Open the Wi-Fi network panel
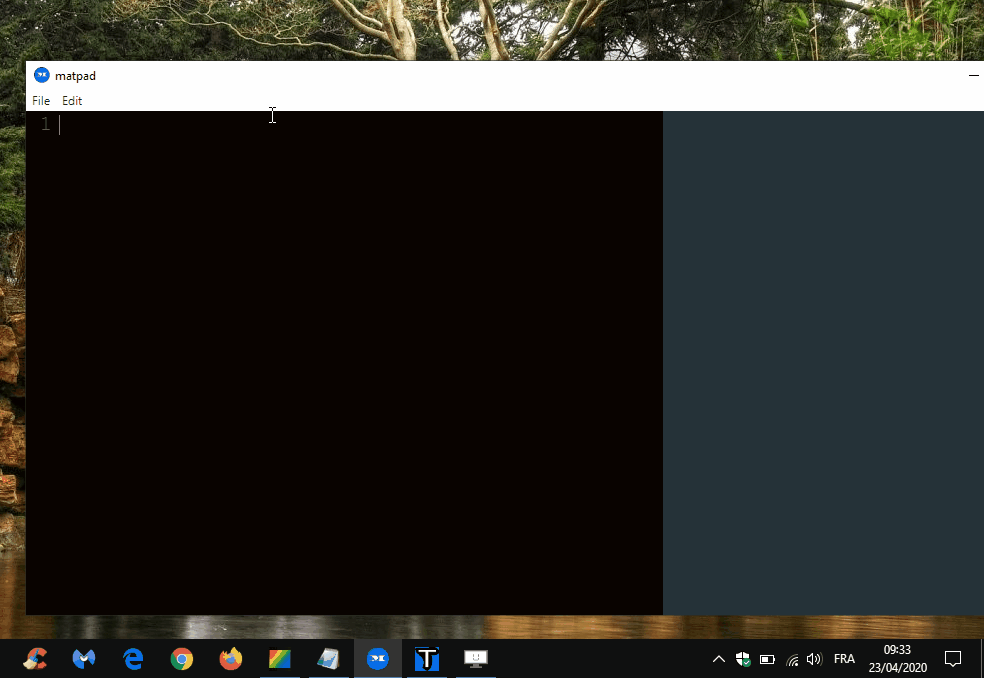 pos(792,659)
